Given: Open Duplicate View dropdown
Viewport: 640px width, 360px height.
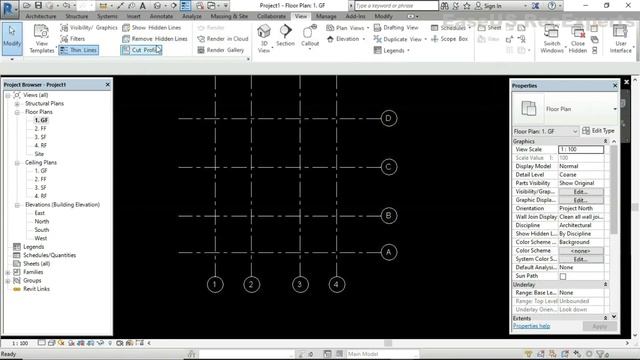Looking at the screenshot, I should click(400, 39).
